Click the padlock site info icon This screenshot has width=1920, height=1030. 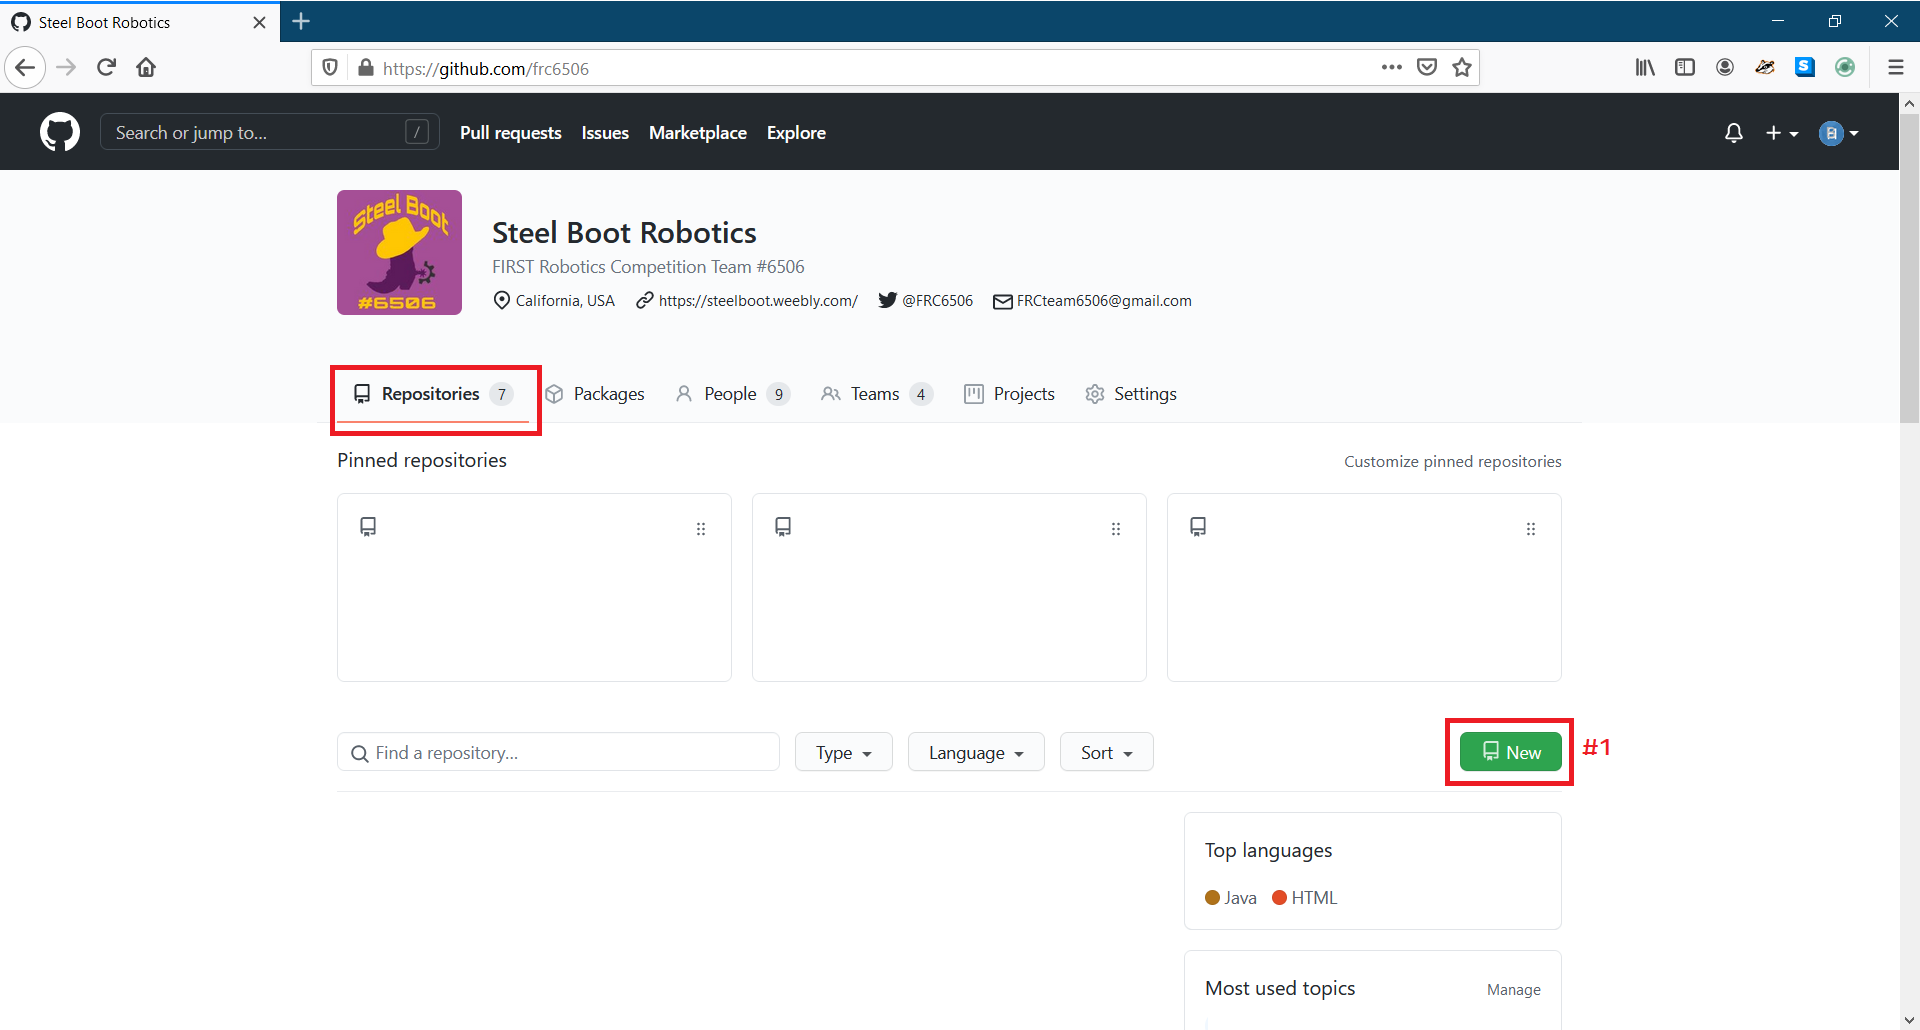366,68
